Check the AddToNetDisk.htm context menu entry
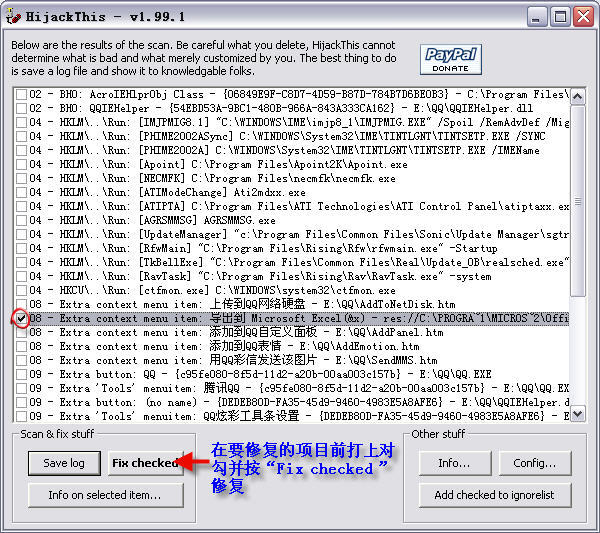 (21, 305)
